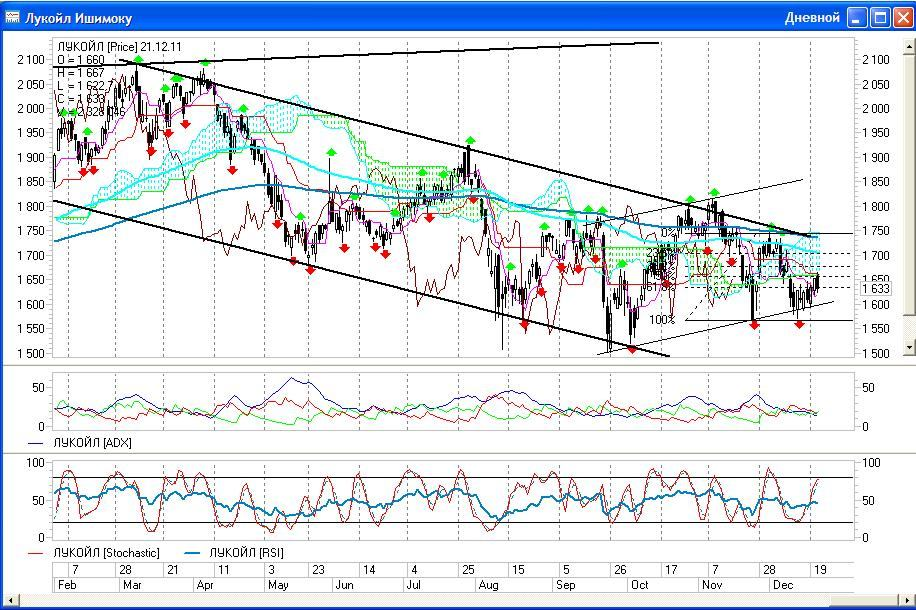Click the Jul month label
Image resolution: width=916 pixels, height=610 pixels.
click(x=414, y=585)
